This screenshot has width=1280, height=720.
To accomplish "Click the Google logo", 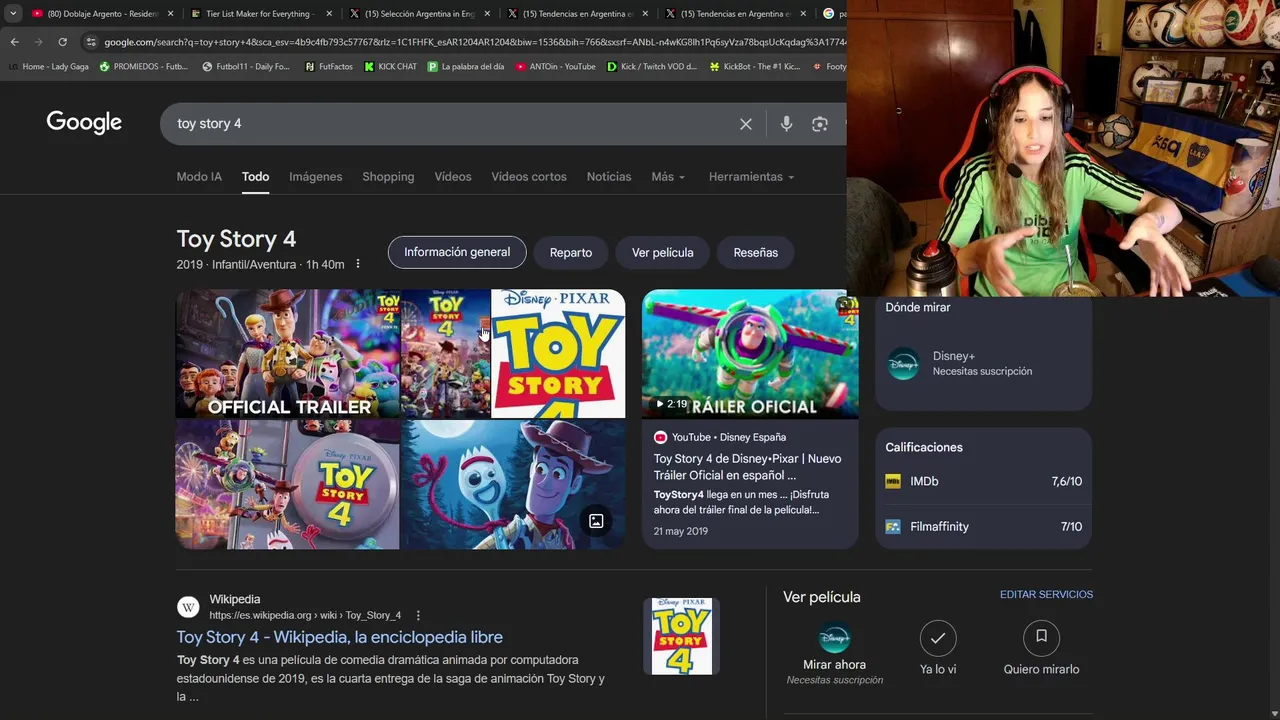I will (x=84, y=123).
